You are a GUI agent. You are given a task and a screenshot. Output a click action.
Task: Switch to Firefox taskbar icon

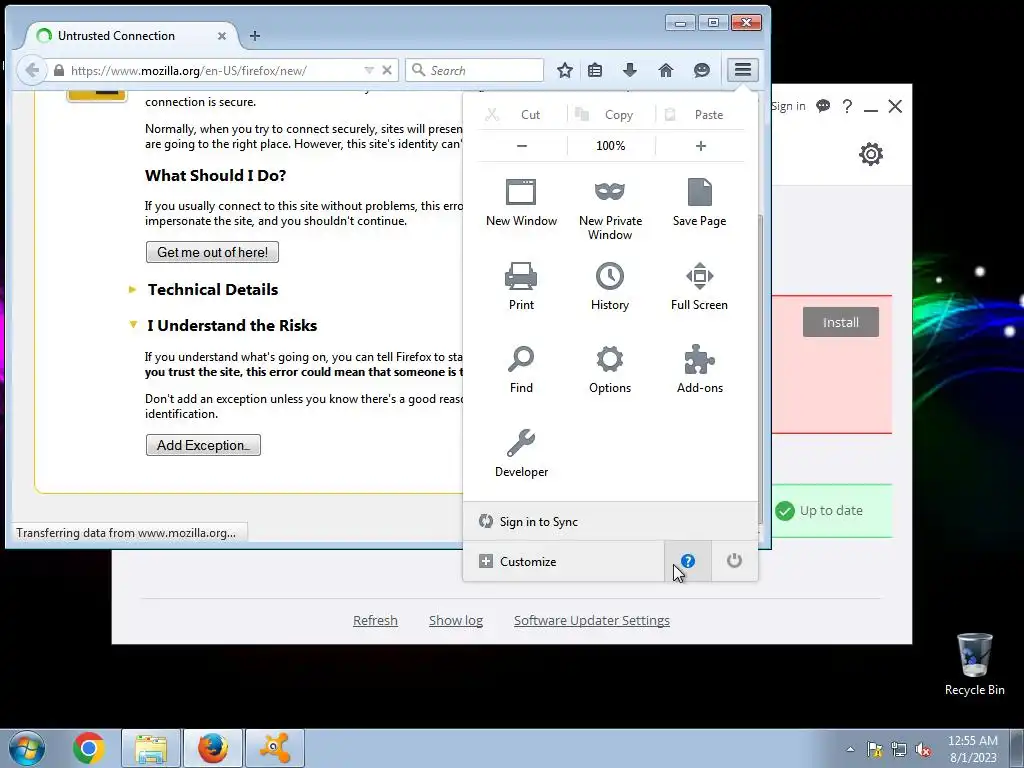click(x=213, y=748)
